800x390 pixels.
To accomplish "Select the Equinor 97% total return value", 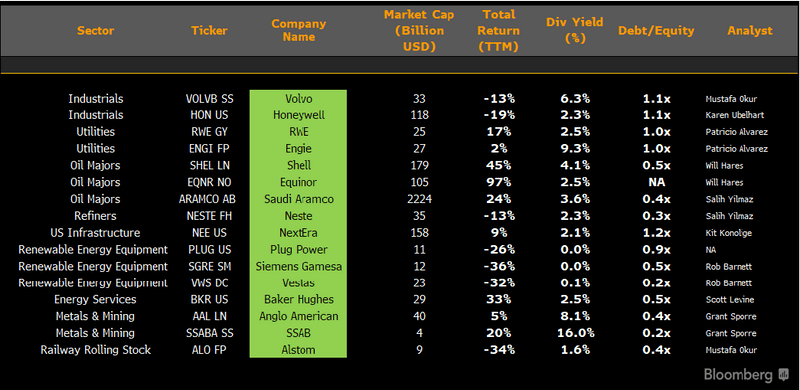I will (498, 182).
